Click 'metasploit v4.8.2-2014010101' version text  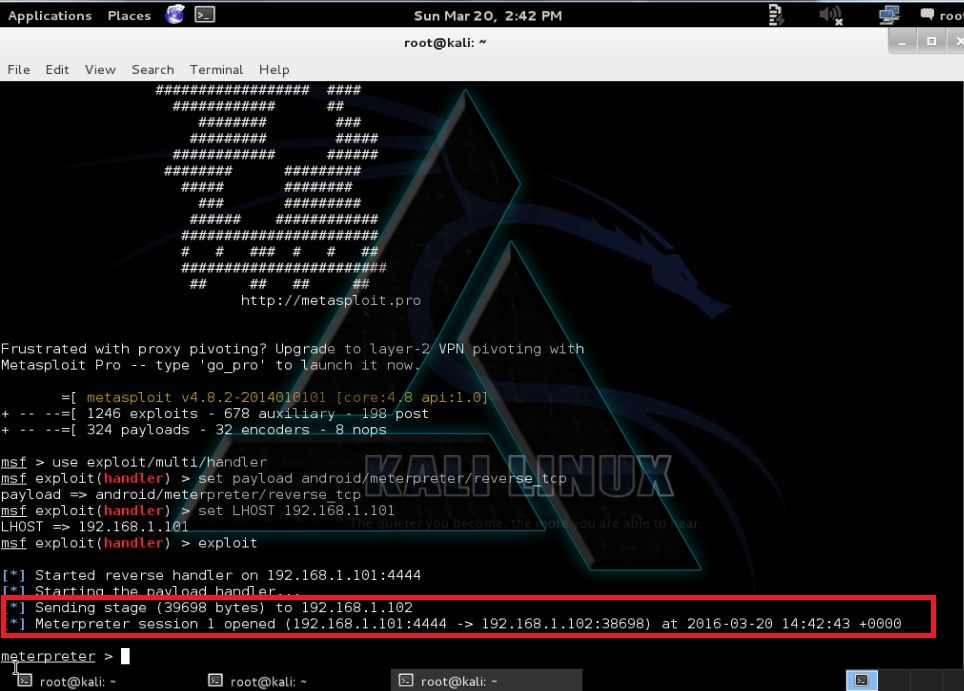point(206,397)
